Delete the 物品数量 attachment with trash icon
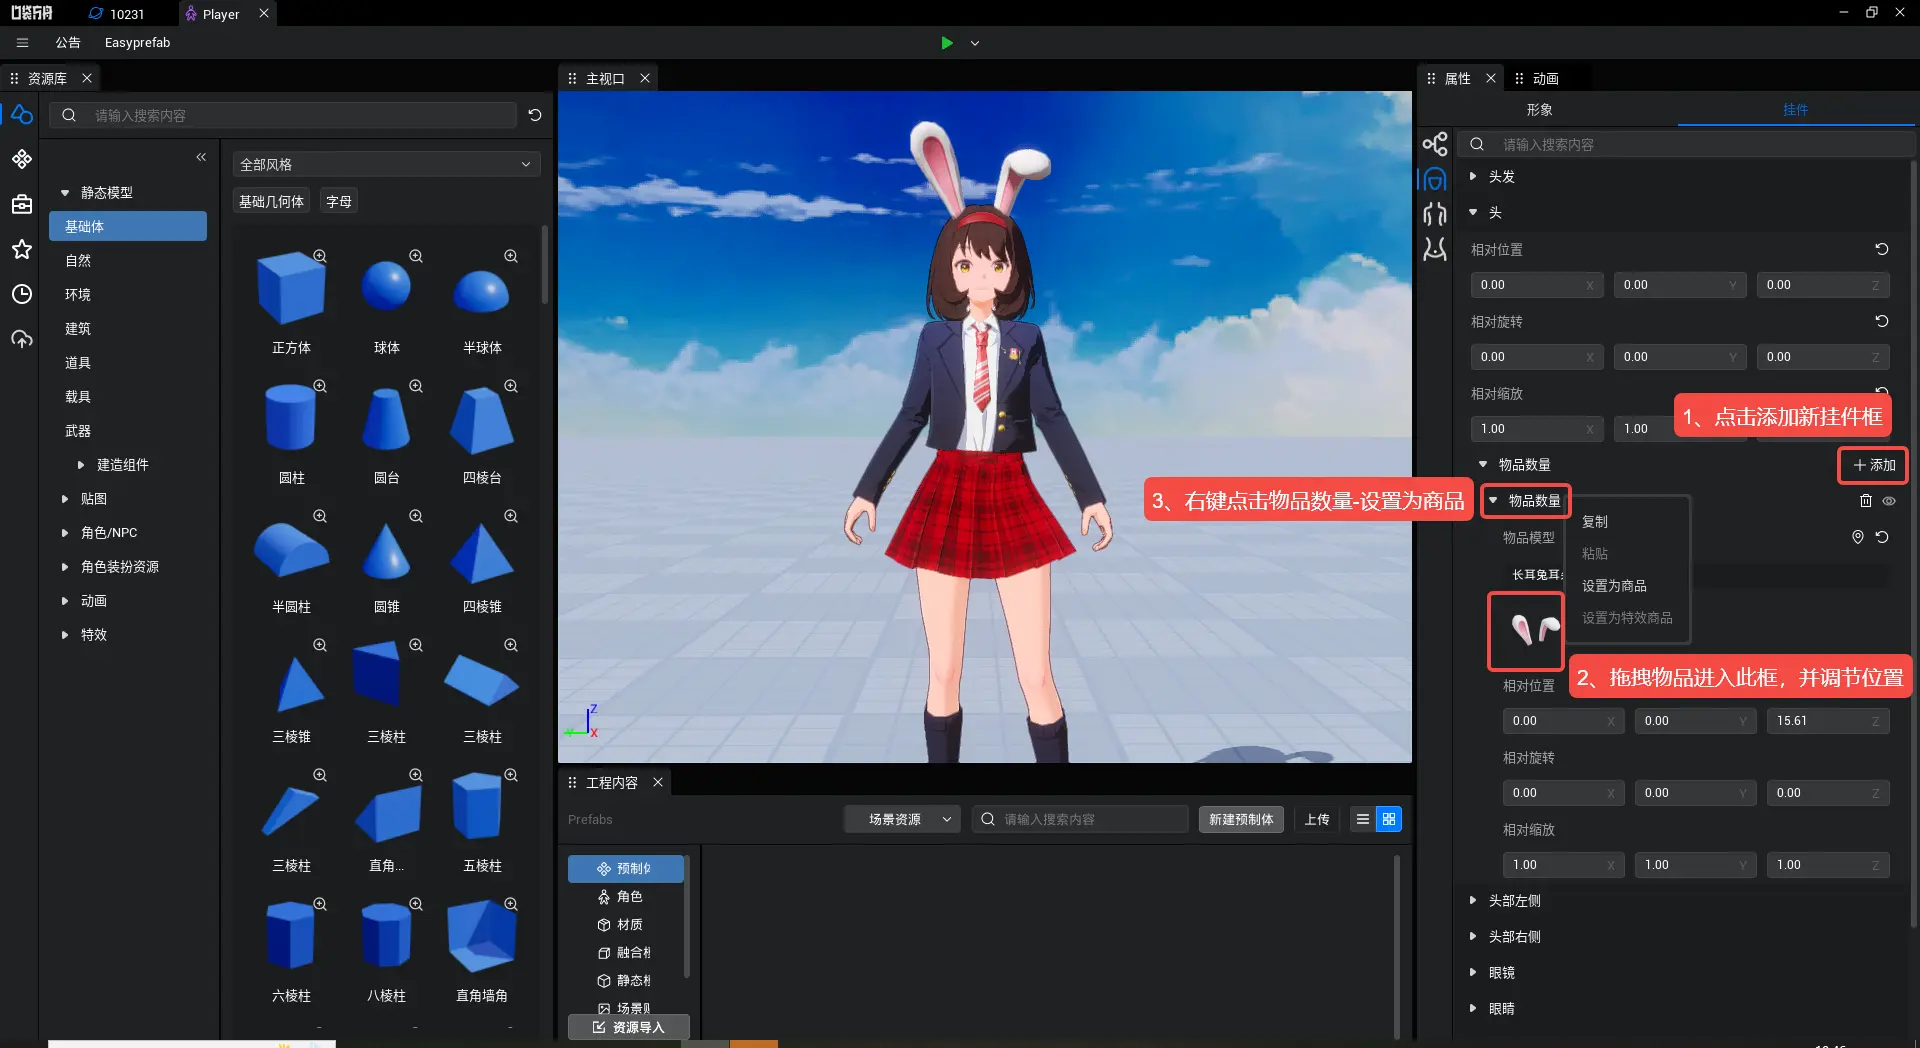This screenshot has height=1048, width=1920. pos(1865,501)
